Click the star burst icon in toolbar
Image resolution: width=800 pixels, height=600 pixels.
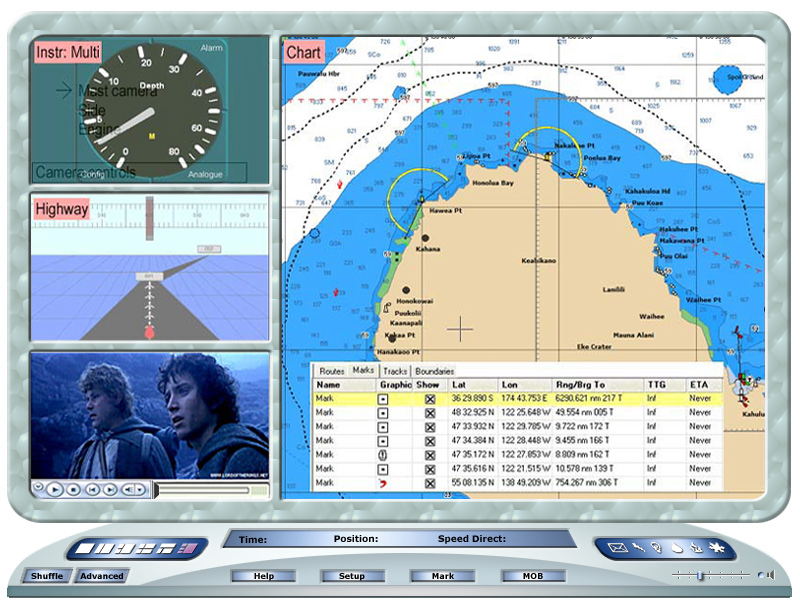pos(714,548)
